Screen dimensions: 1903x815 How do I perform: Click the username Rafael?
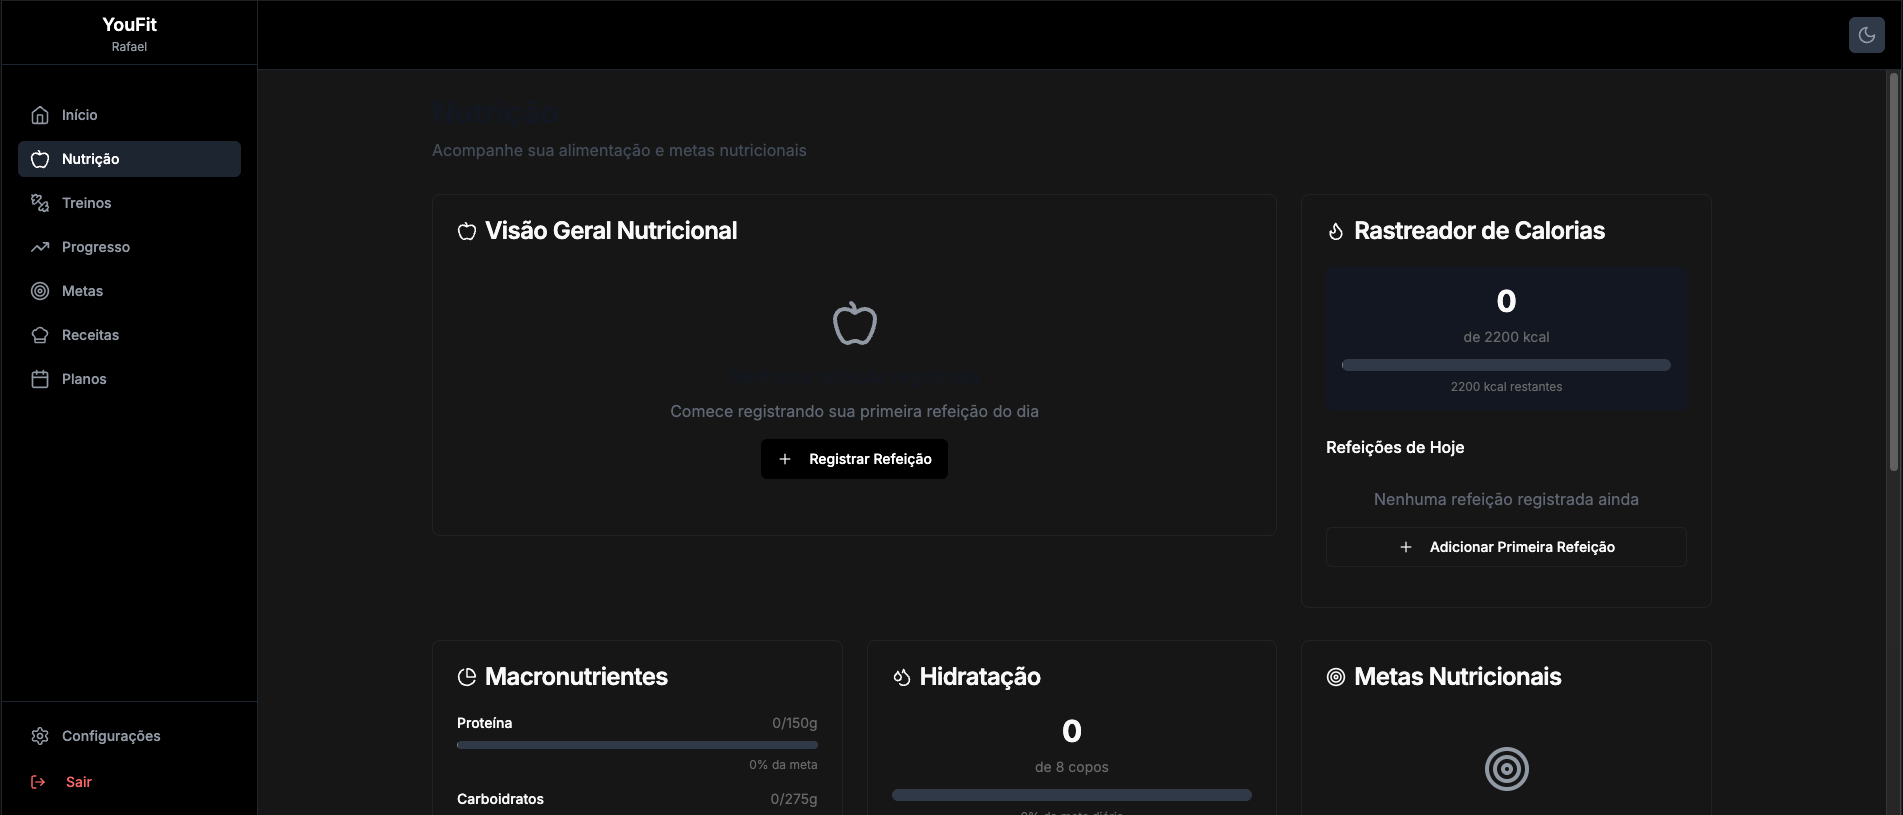coord(129,47)
